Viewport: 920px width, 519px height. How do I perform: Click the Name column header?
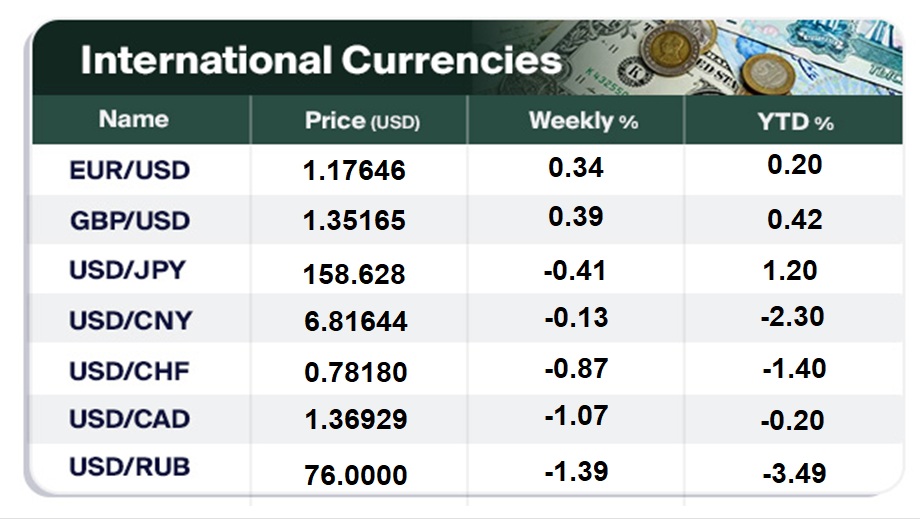133,119
